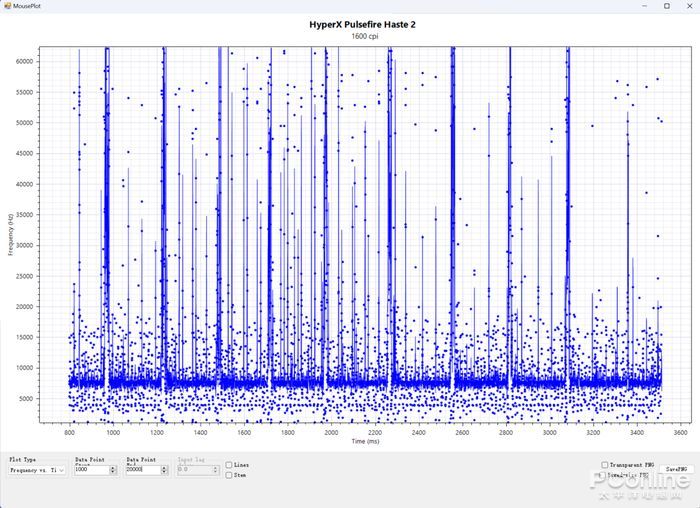Open the Plot Type dropdown
Image resolution: width=700 pixels, height=508 pixels.
pyautogui.click(x=37, y=470)
